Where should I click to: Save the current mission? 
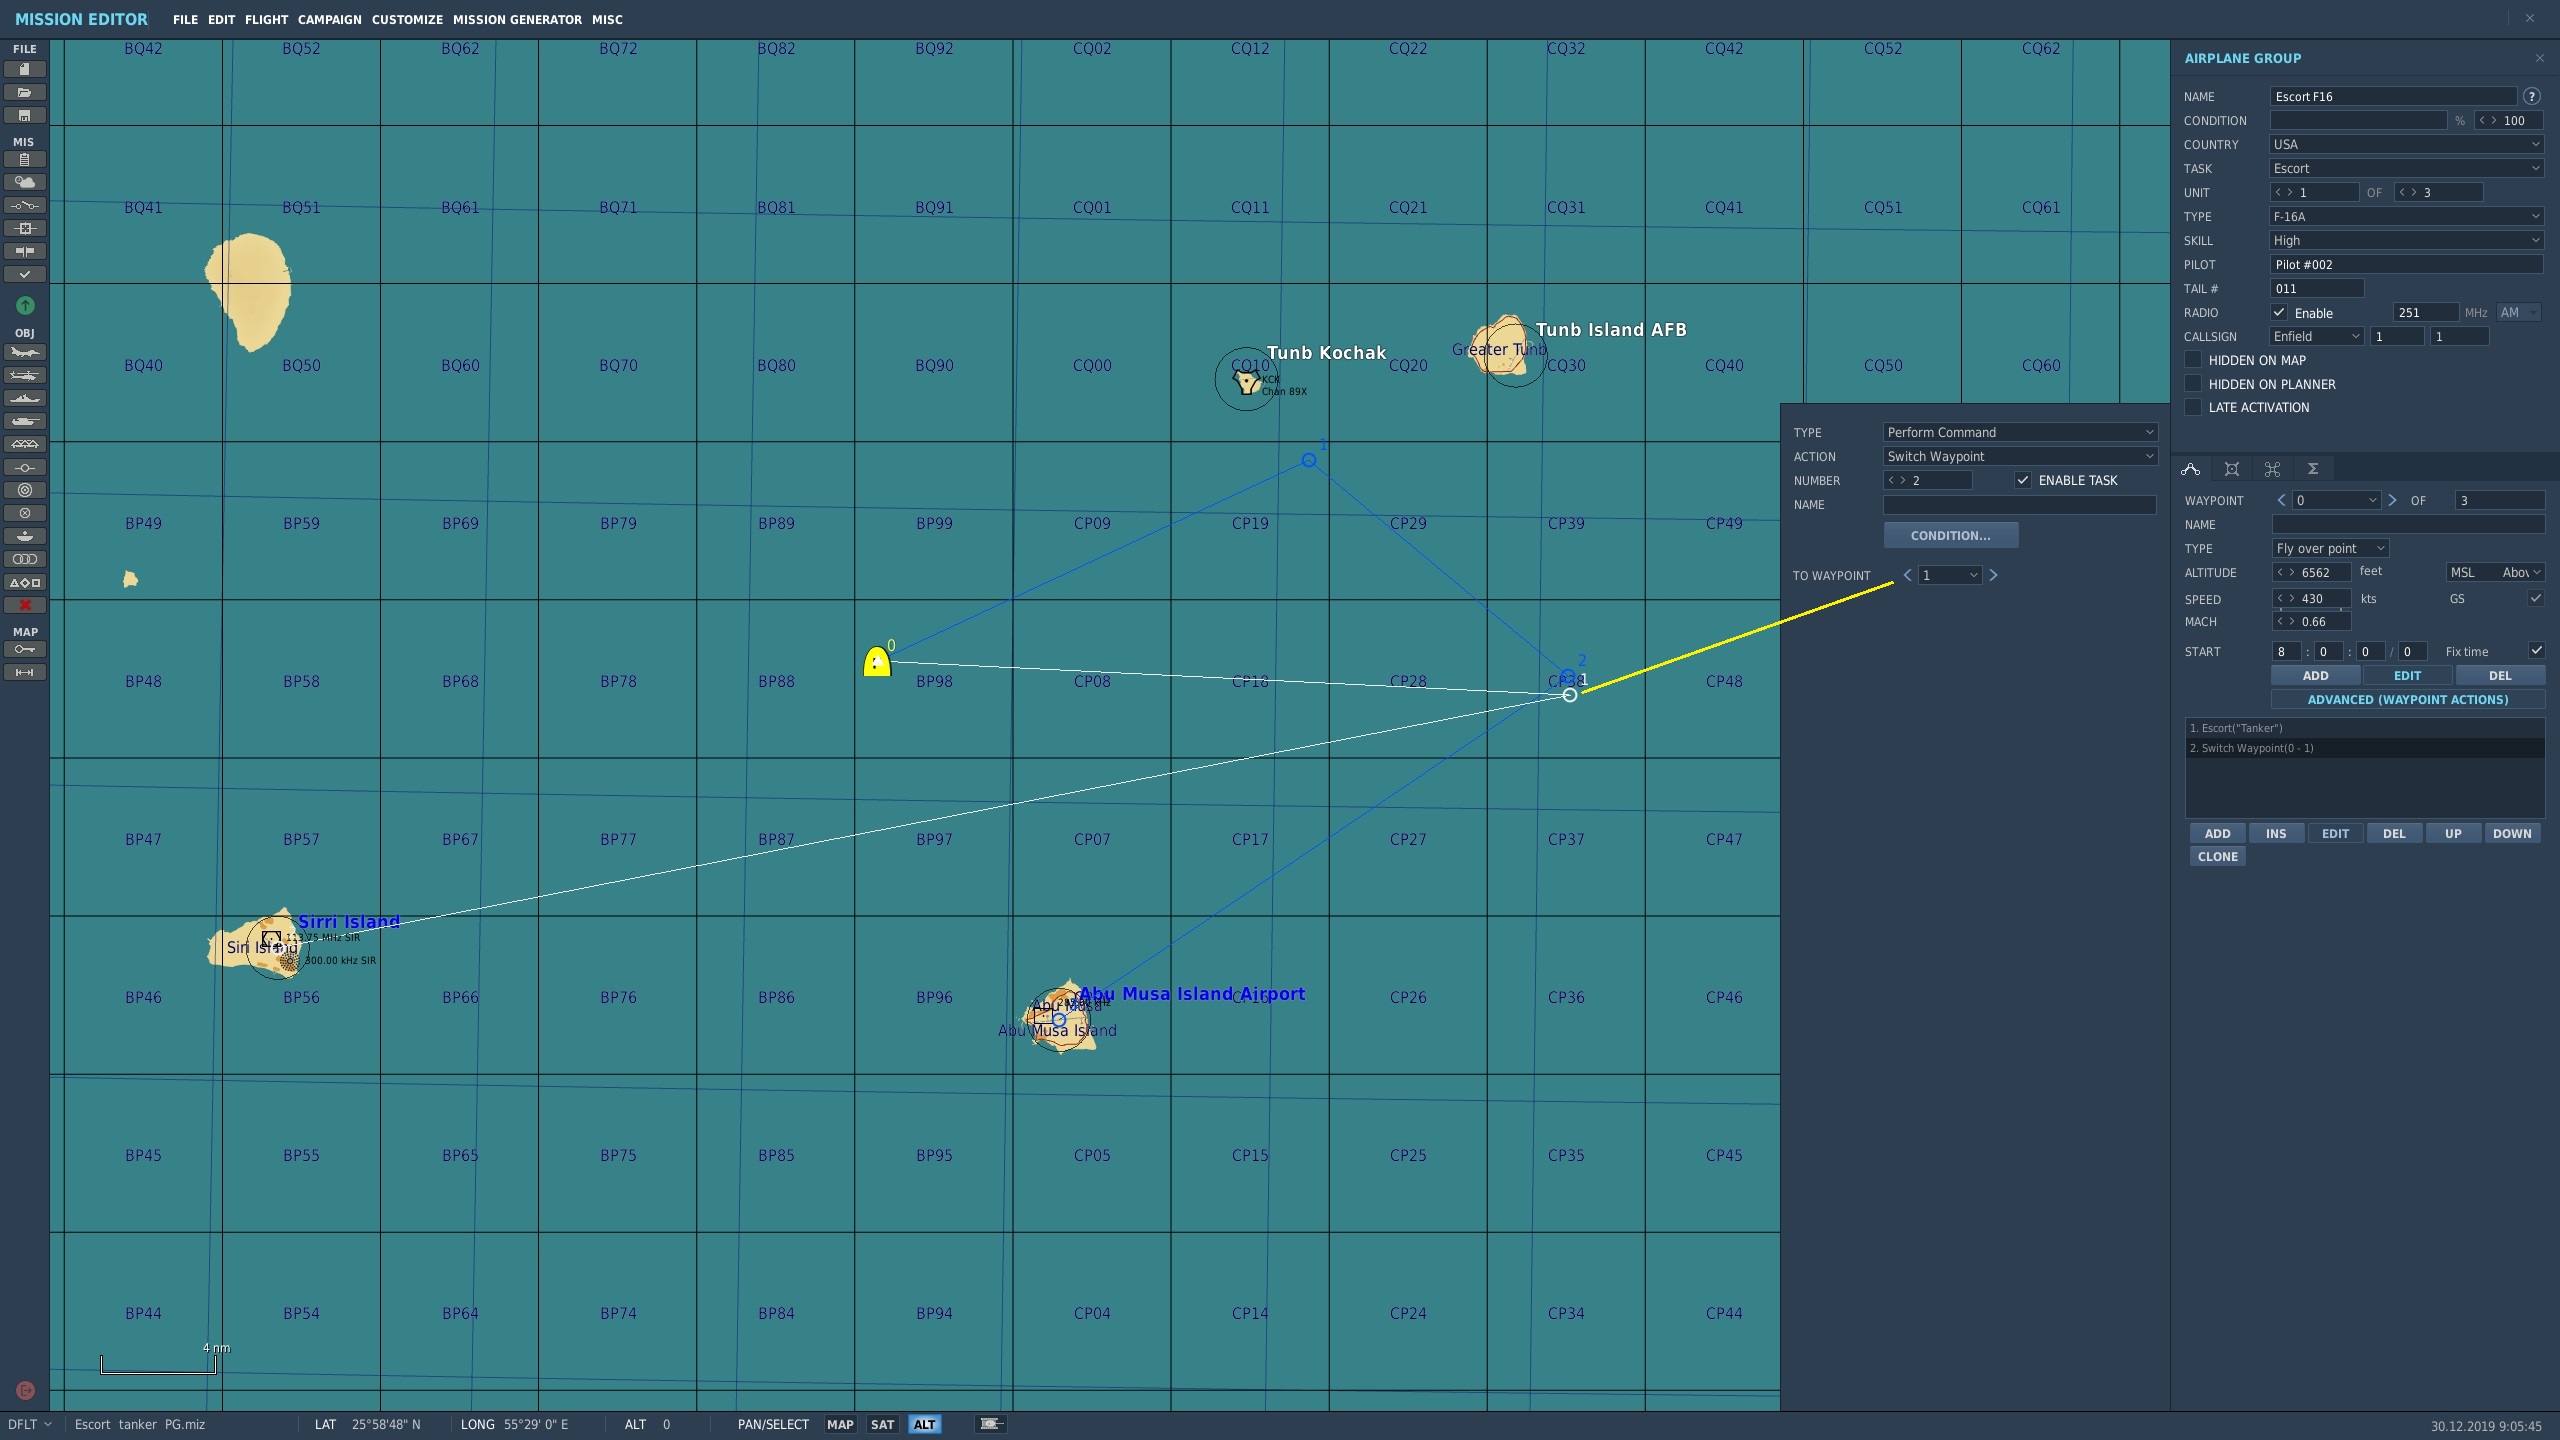pos(25,115)
